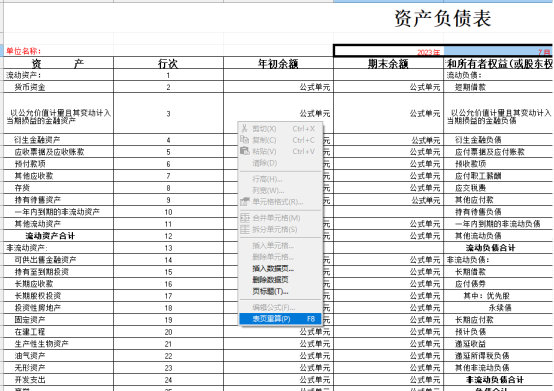This screenshot has width=554, height=391.
Task: Click the merge cells icon beside 合并单元格(M)
Action: (245, 218)
